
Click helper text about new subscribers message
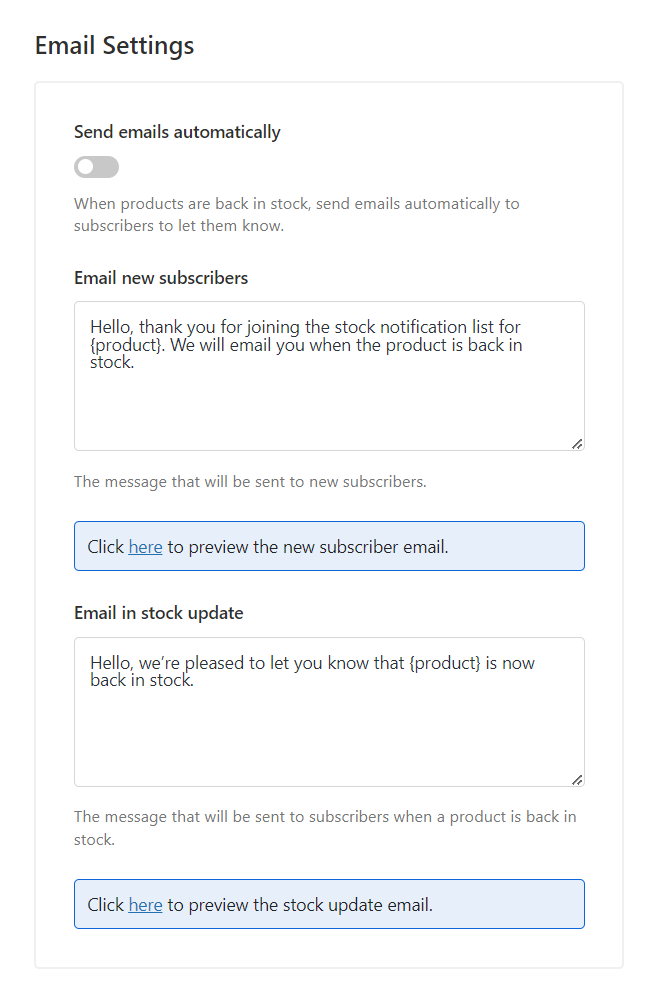point(250,482)
